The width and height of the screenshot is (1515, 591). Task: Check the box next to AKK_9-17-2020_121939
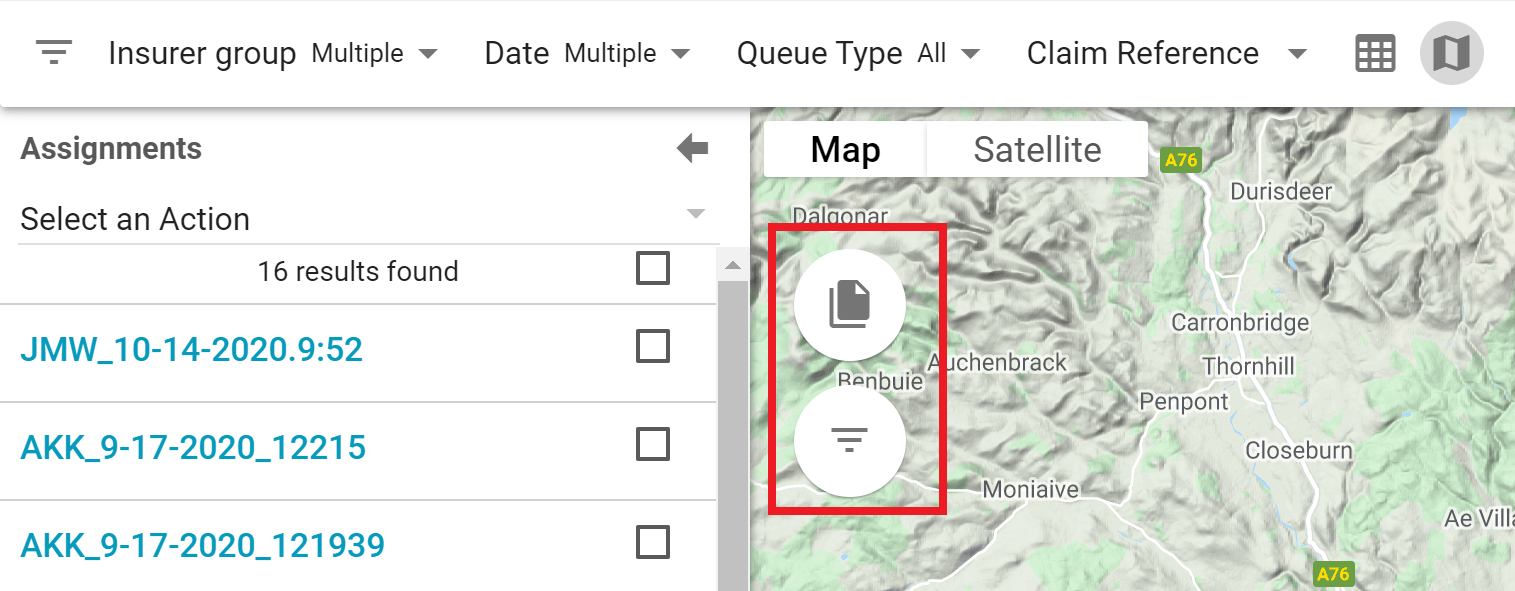(x=652, y=542)
